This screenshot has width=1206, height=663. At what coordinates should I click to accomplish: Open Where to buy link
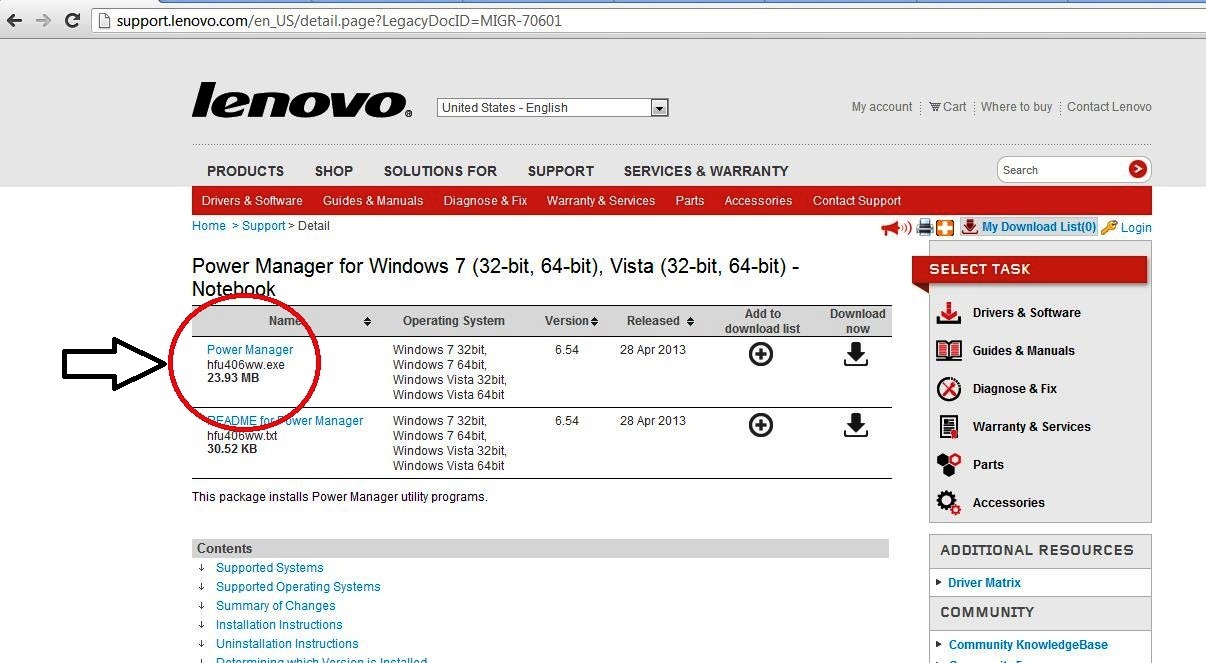[1016, 107]
